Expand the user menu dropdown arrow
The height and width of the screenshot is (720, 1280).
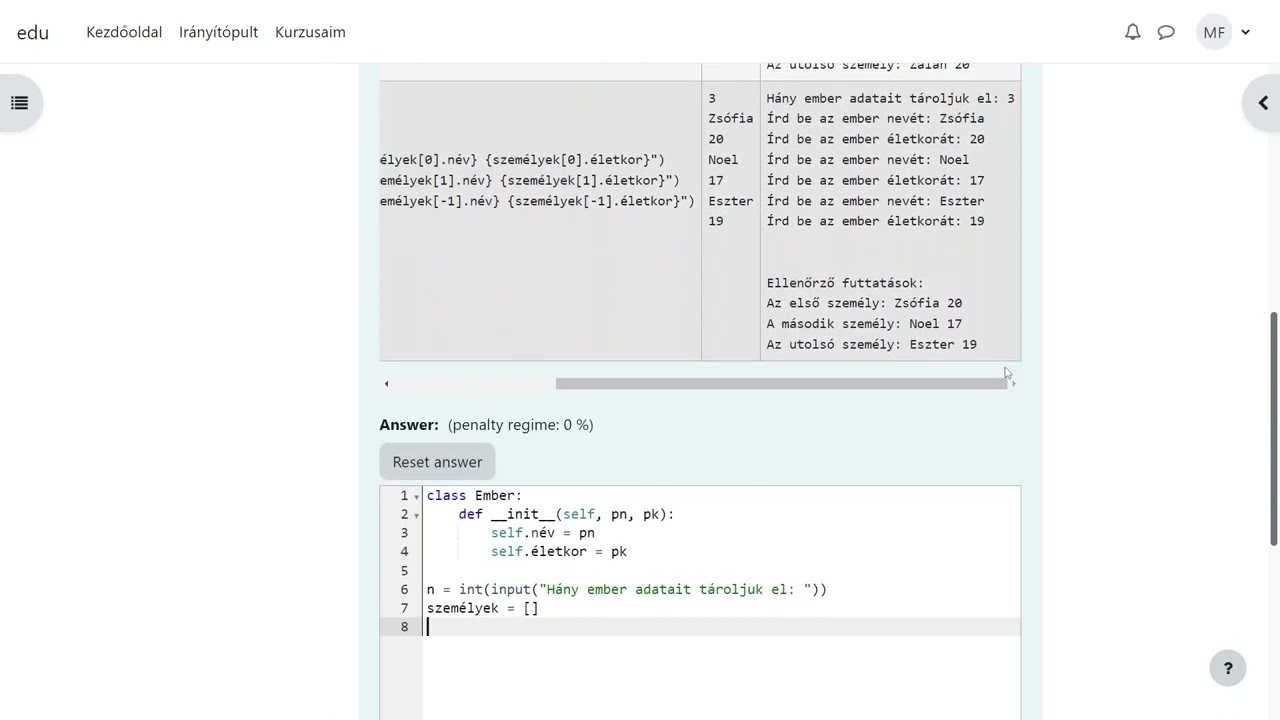tap(1246, 32)
